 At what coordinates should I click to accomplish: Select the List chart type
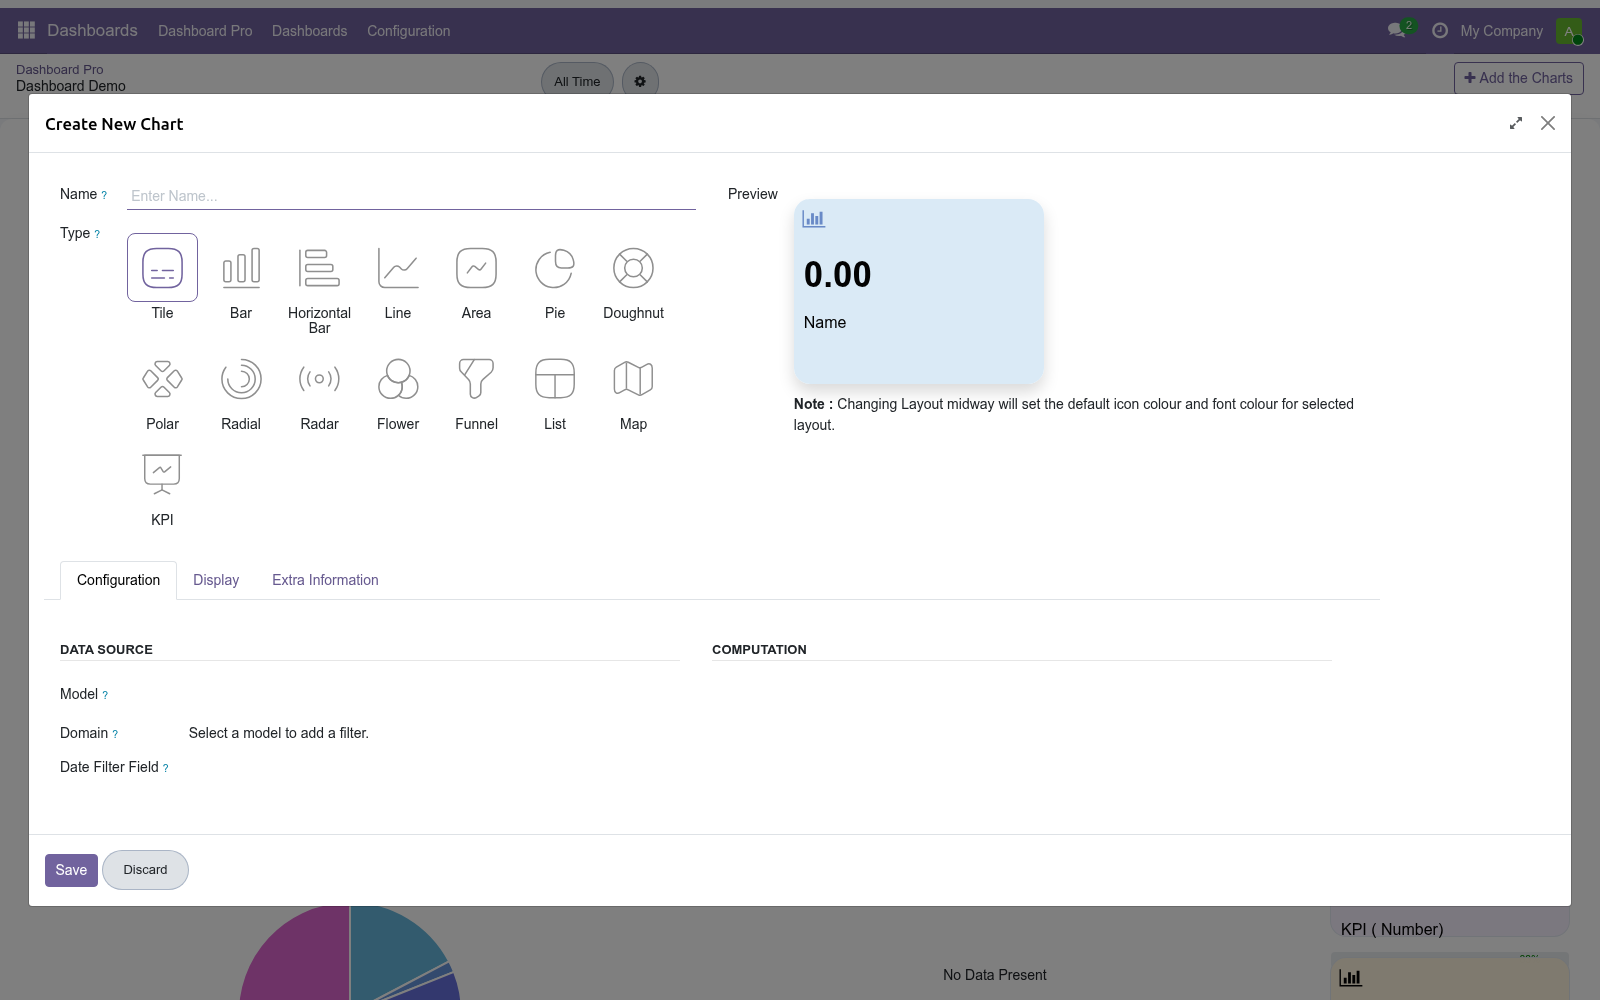pyautogui.click(x=555, y=379)
